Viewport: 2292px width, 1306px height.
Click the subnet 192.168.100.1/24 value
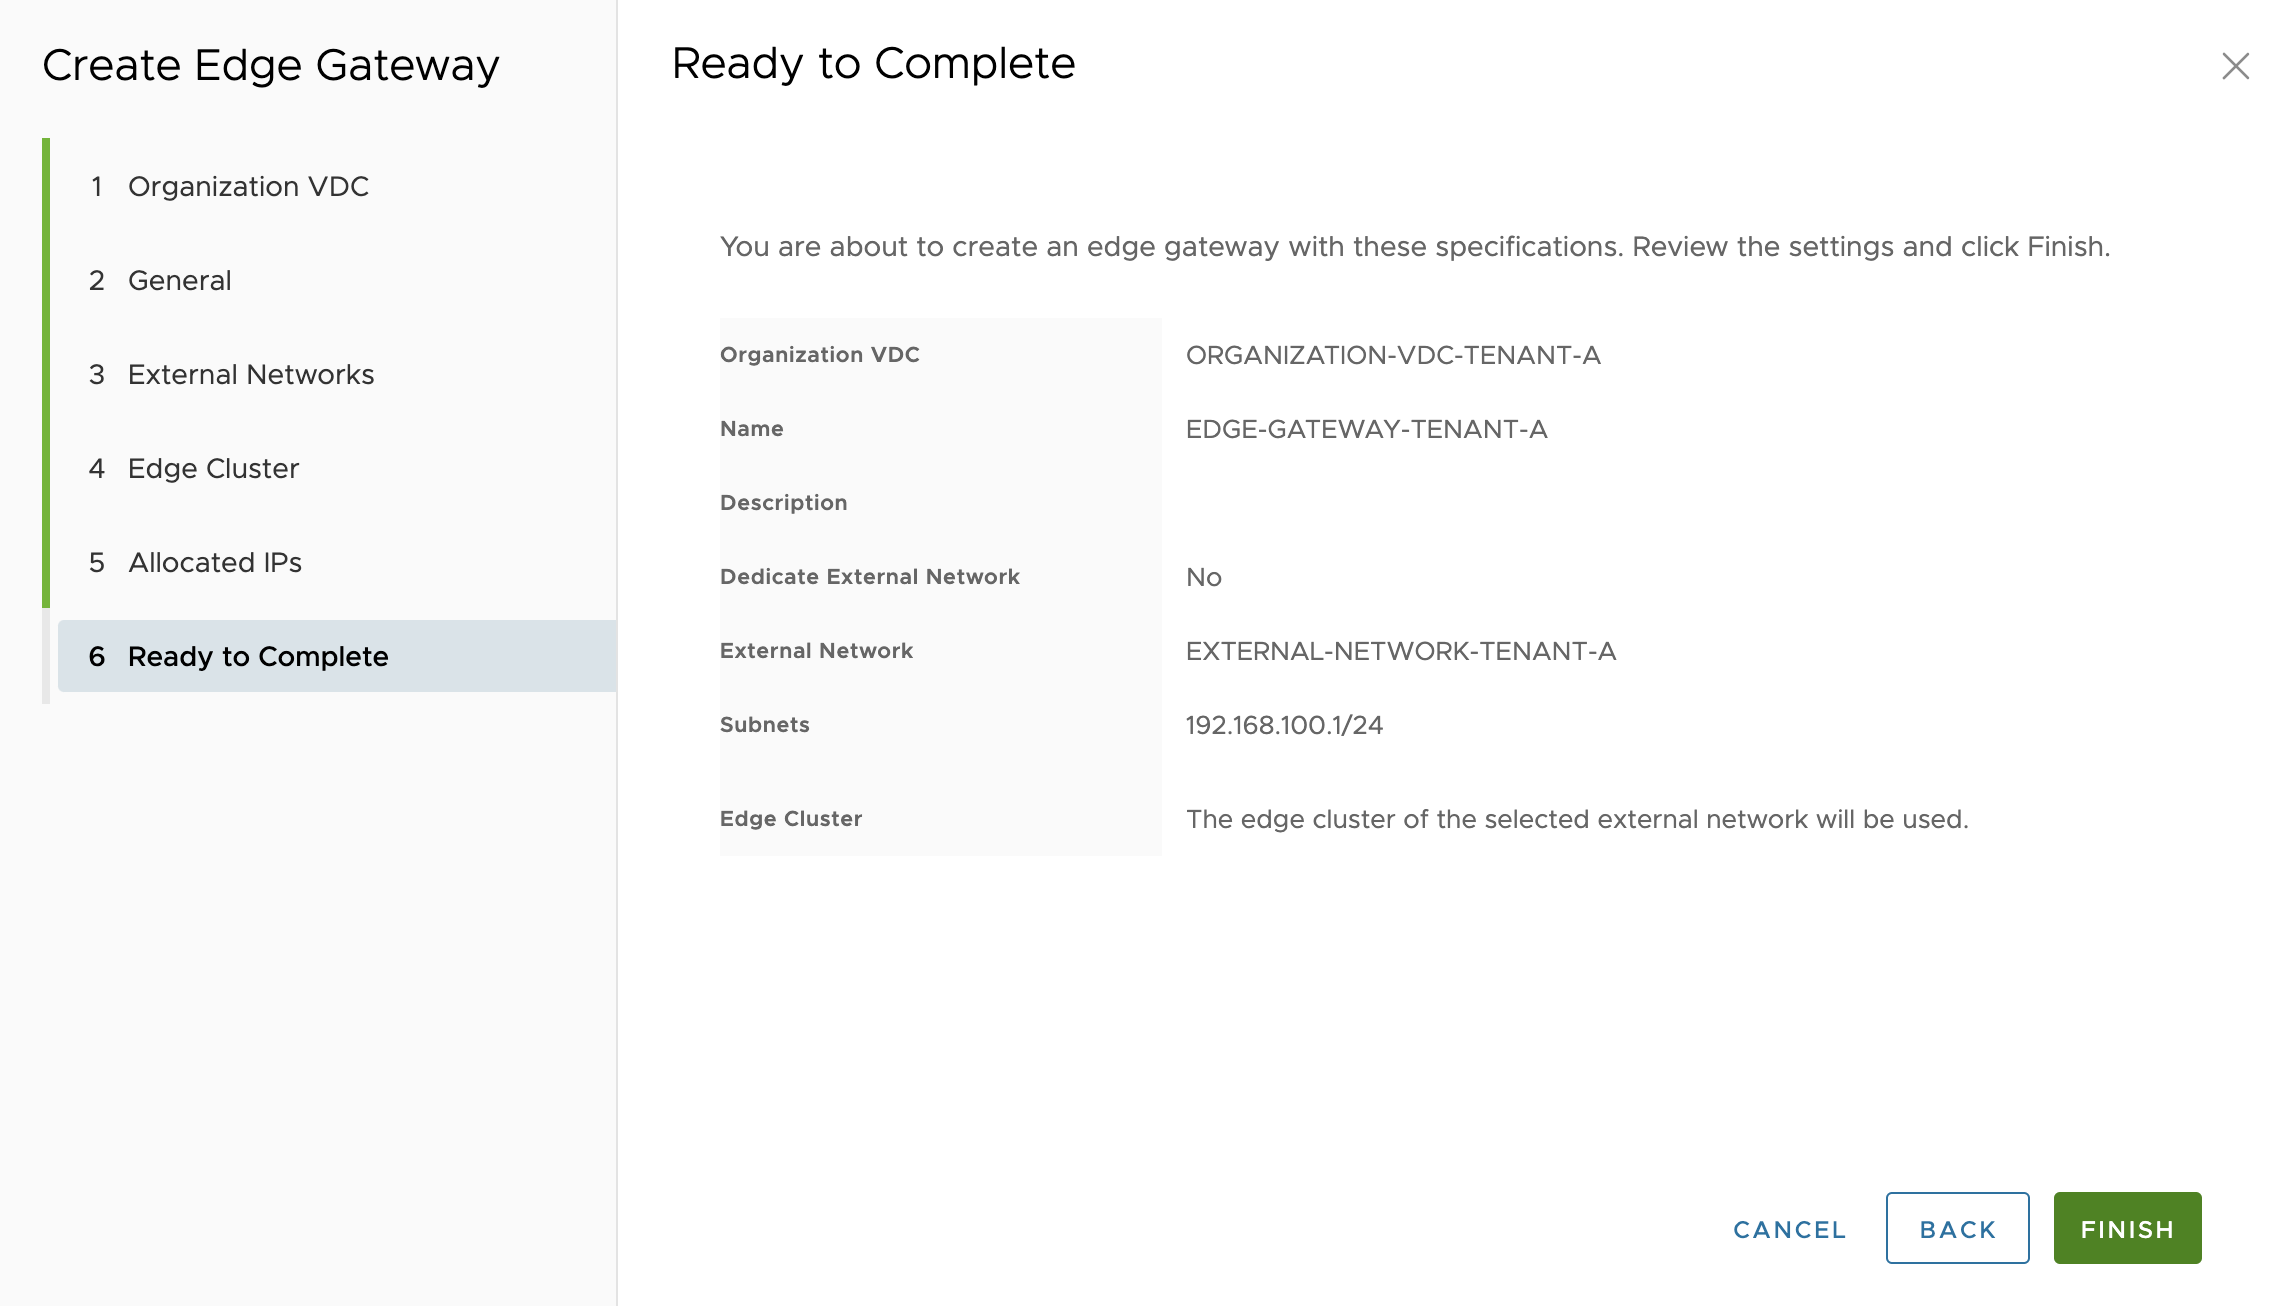[x=1284, y=725]
